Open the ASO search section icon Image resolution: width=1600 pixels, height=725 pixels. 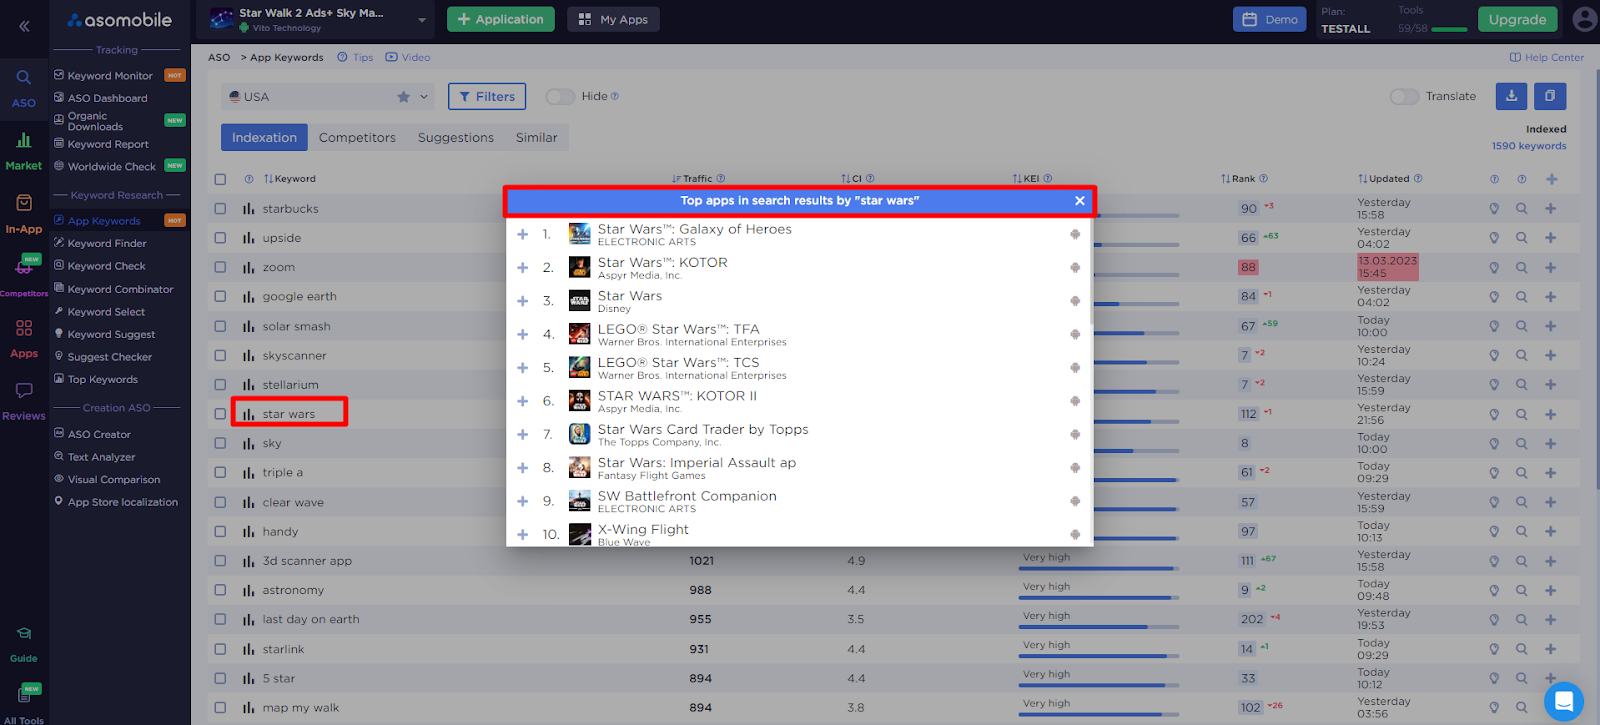pos(24,77)
